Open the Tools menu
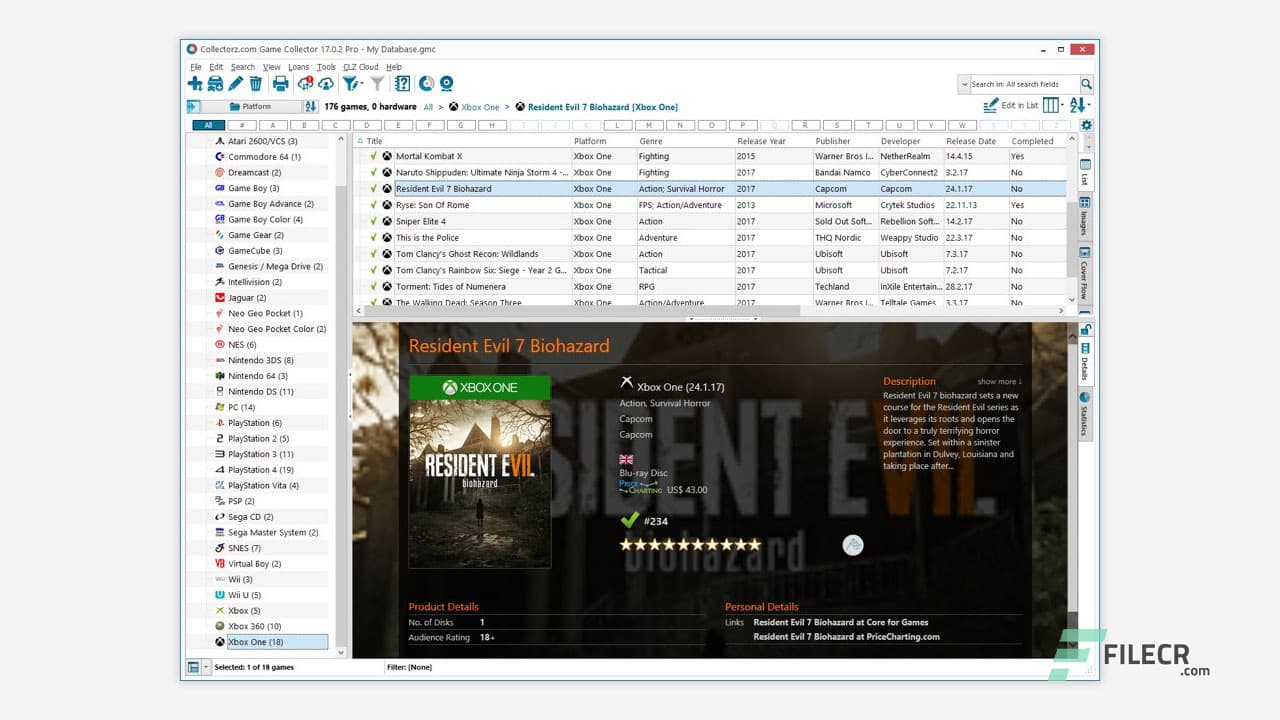 (x=325, y=66)
